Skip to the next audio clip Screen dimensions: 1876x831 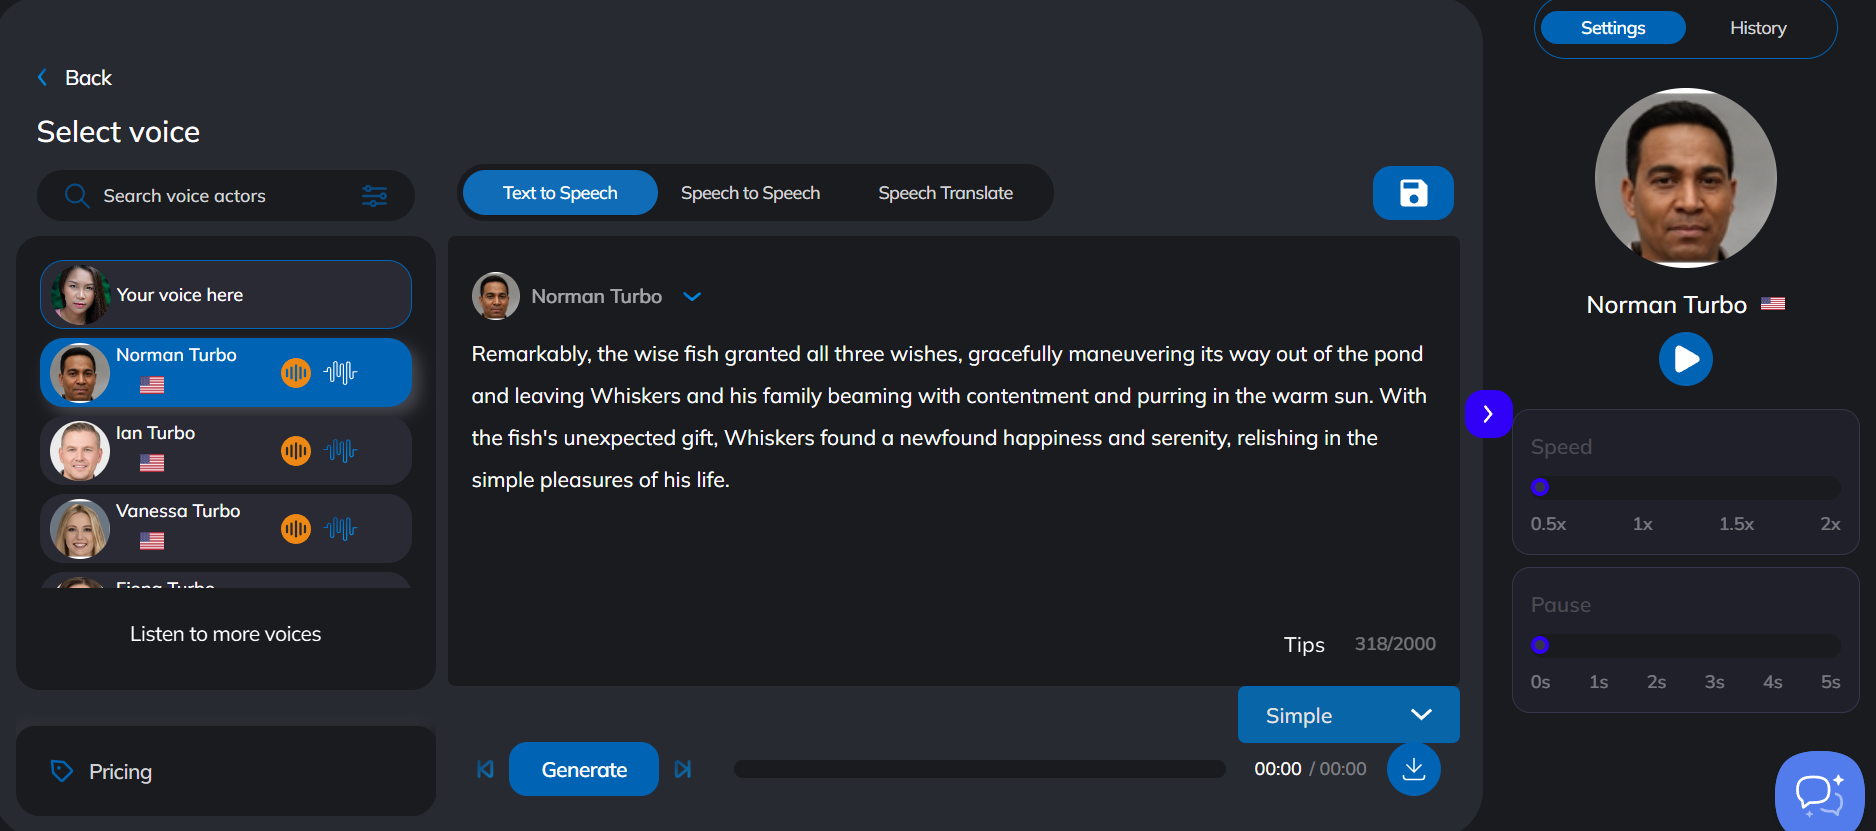pyautogui.click(x=683, y=769)
